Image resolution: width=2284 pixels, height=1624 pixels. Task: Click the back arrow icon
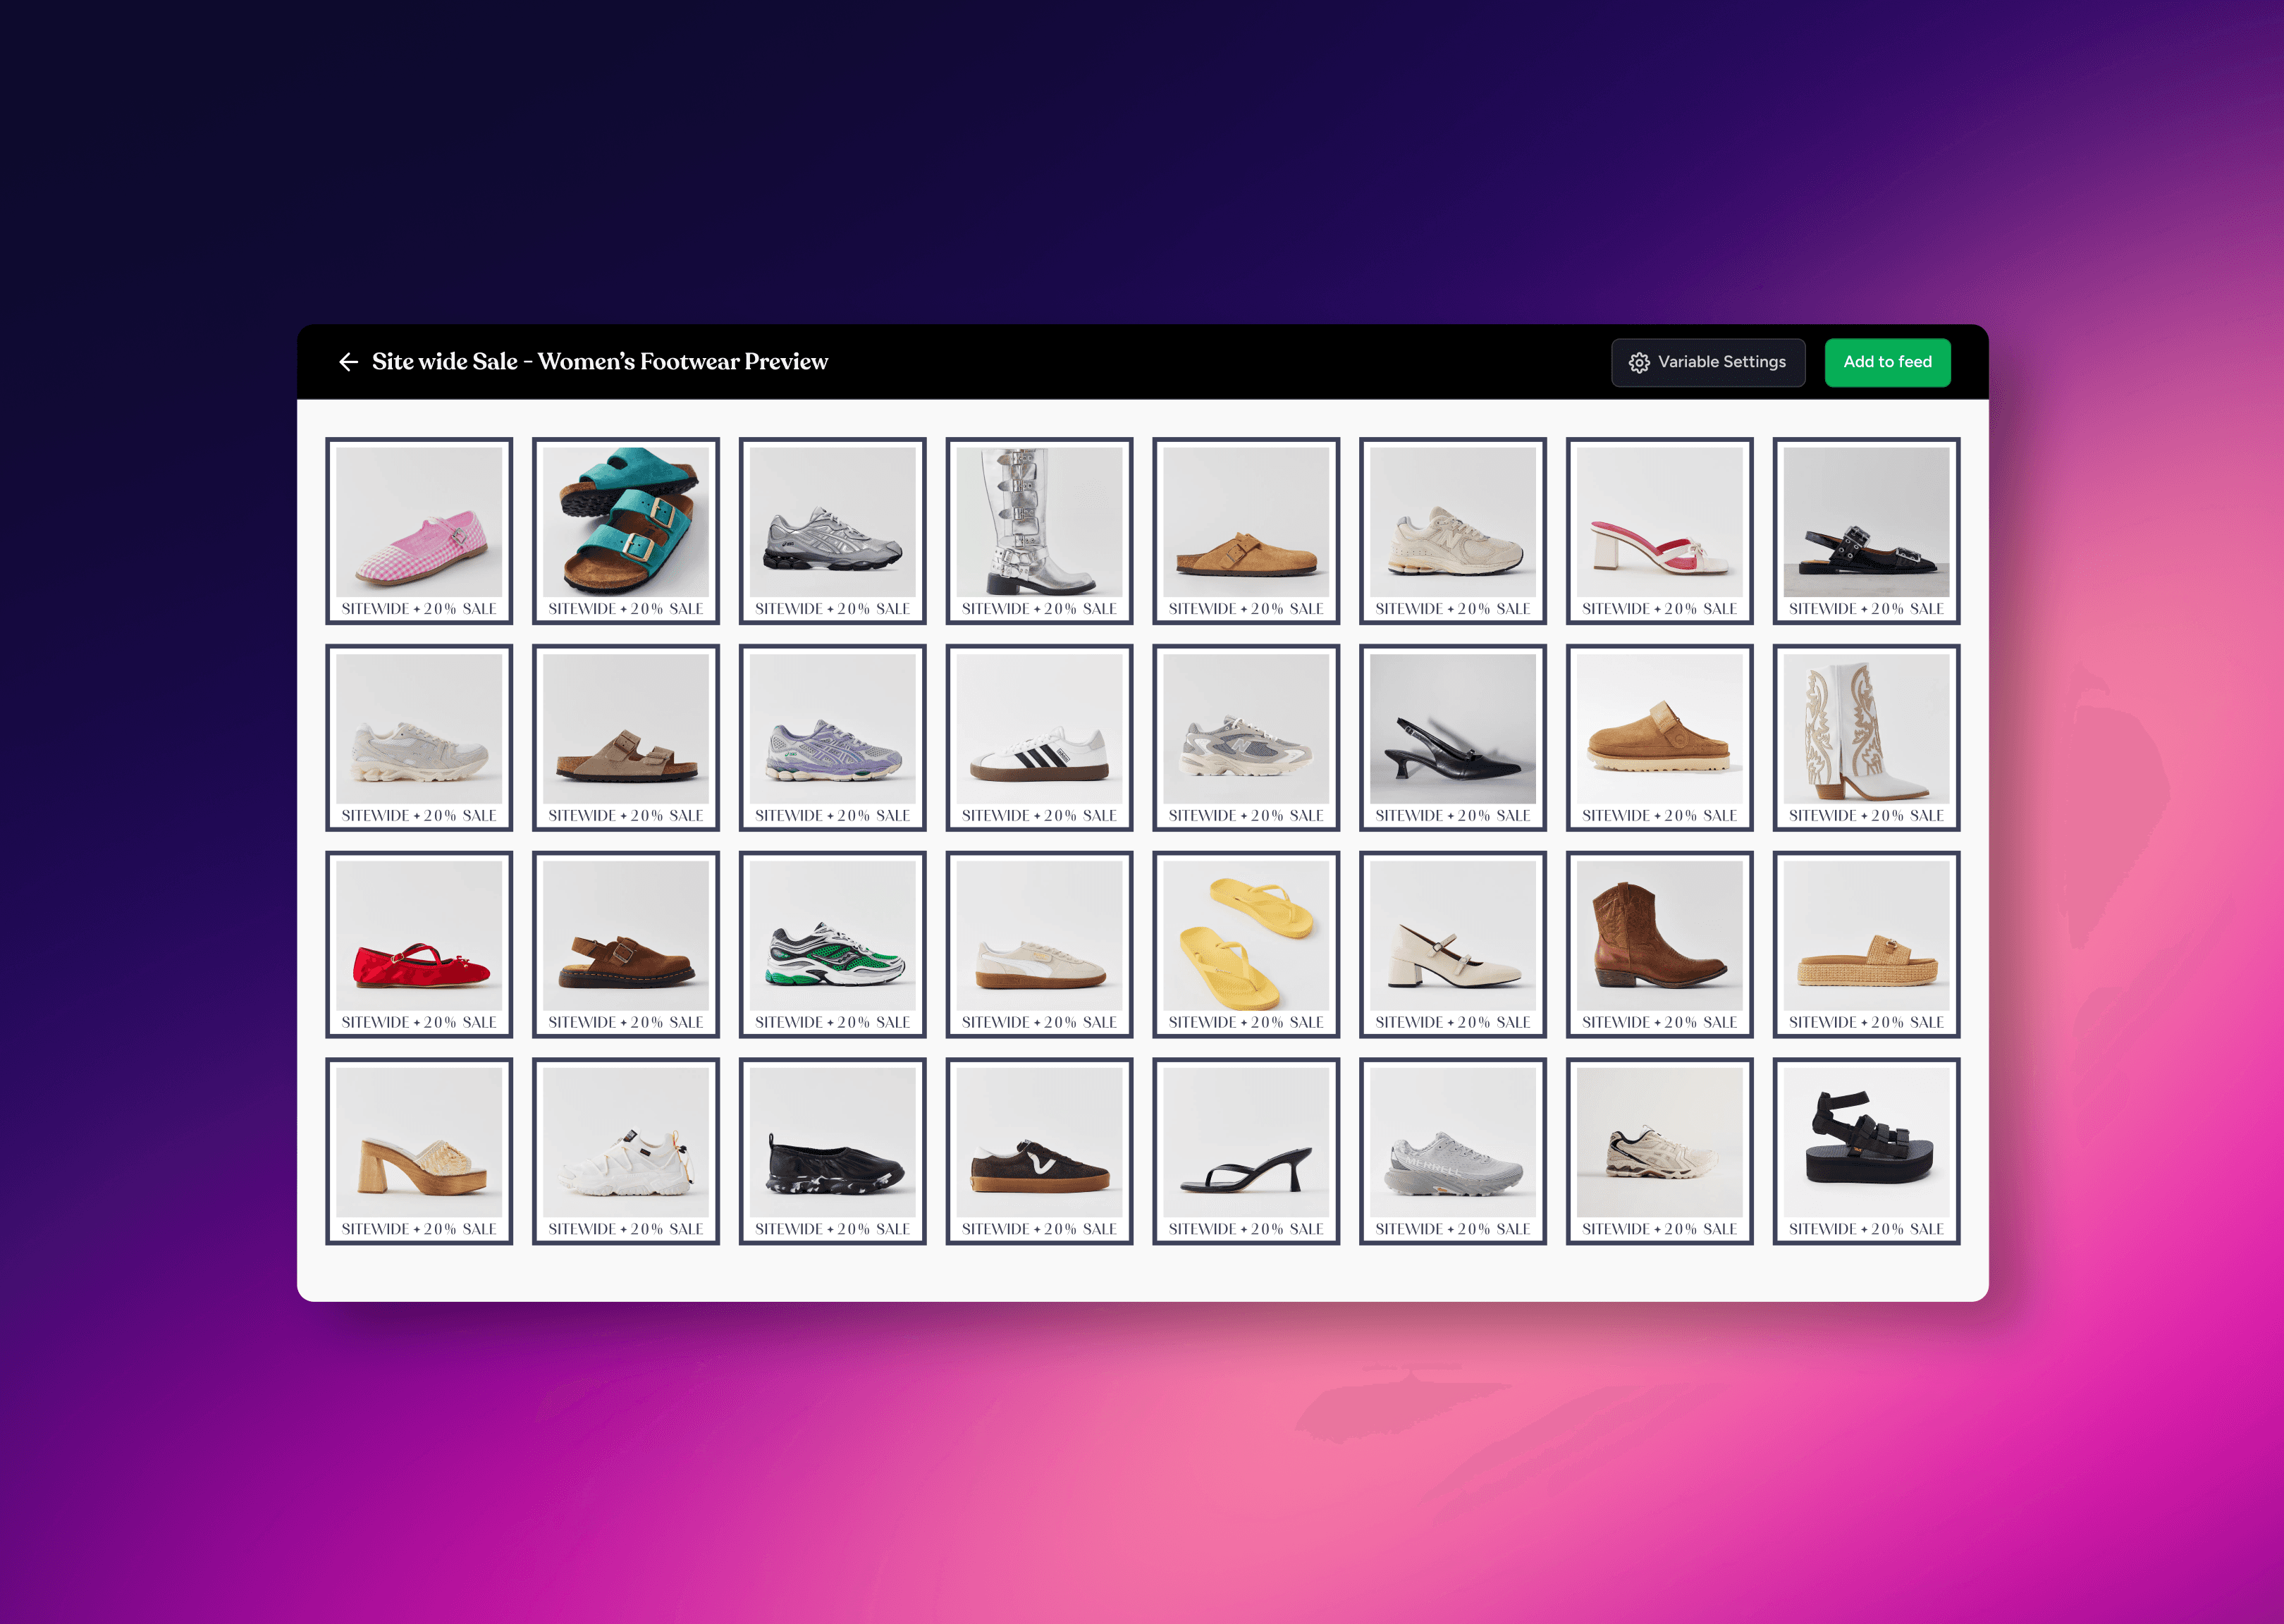tap(348, 362)
